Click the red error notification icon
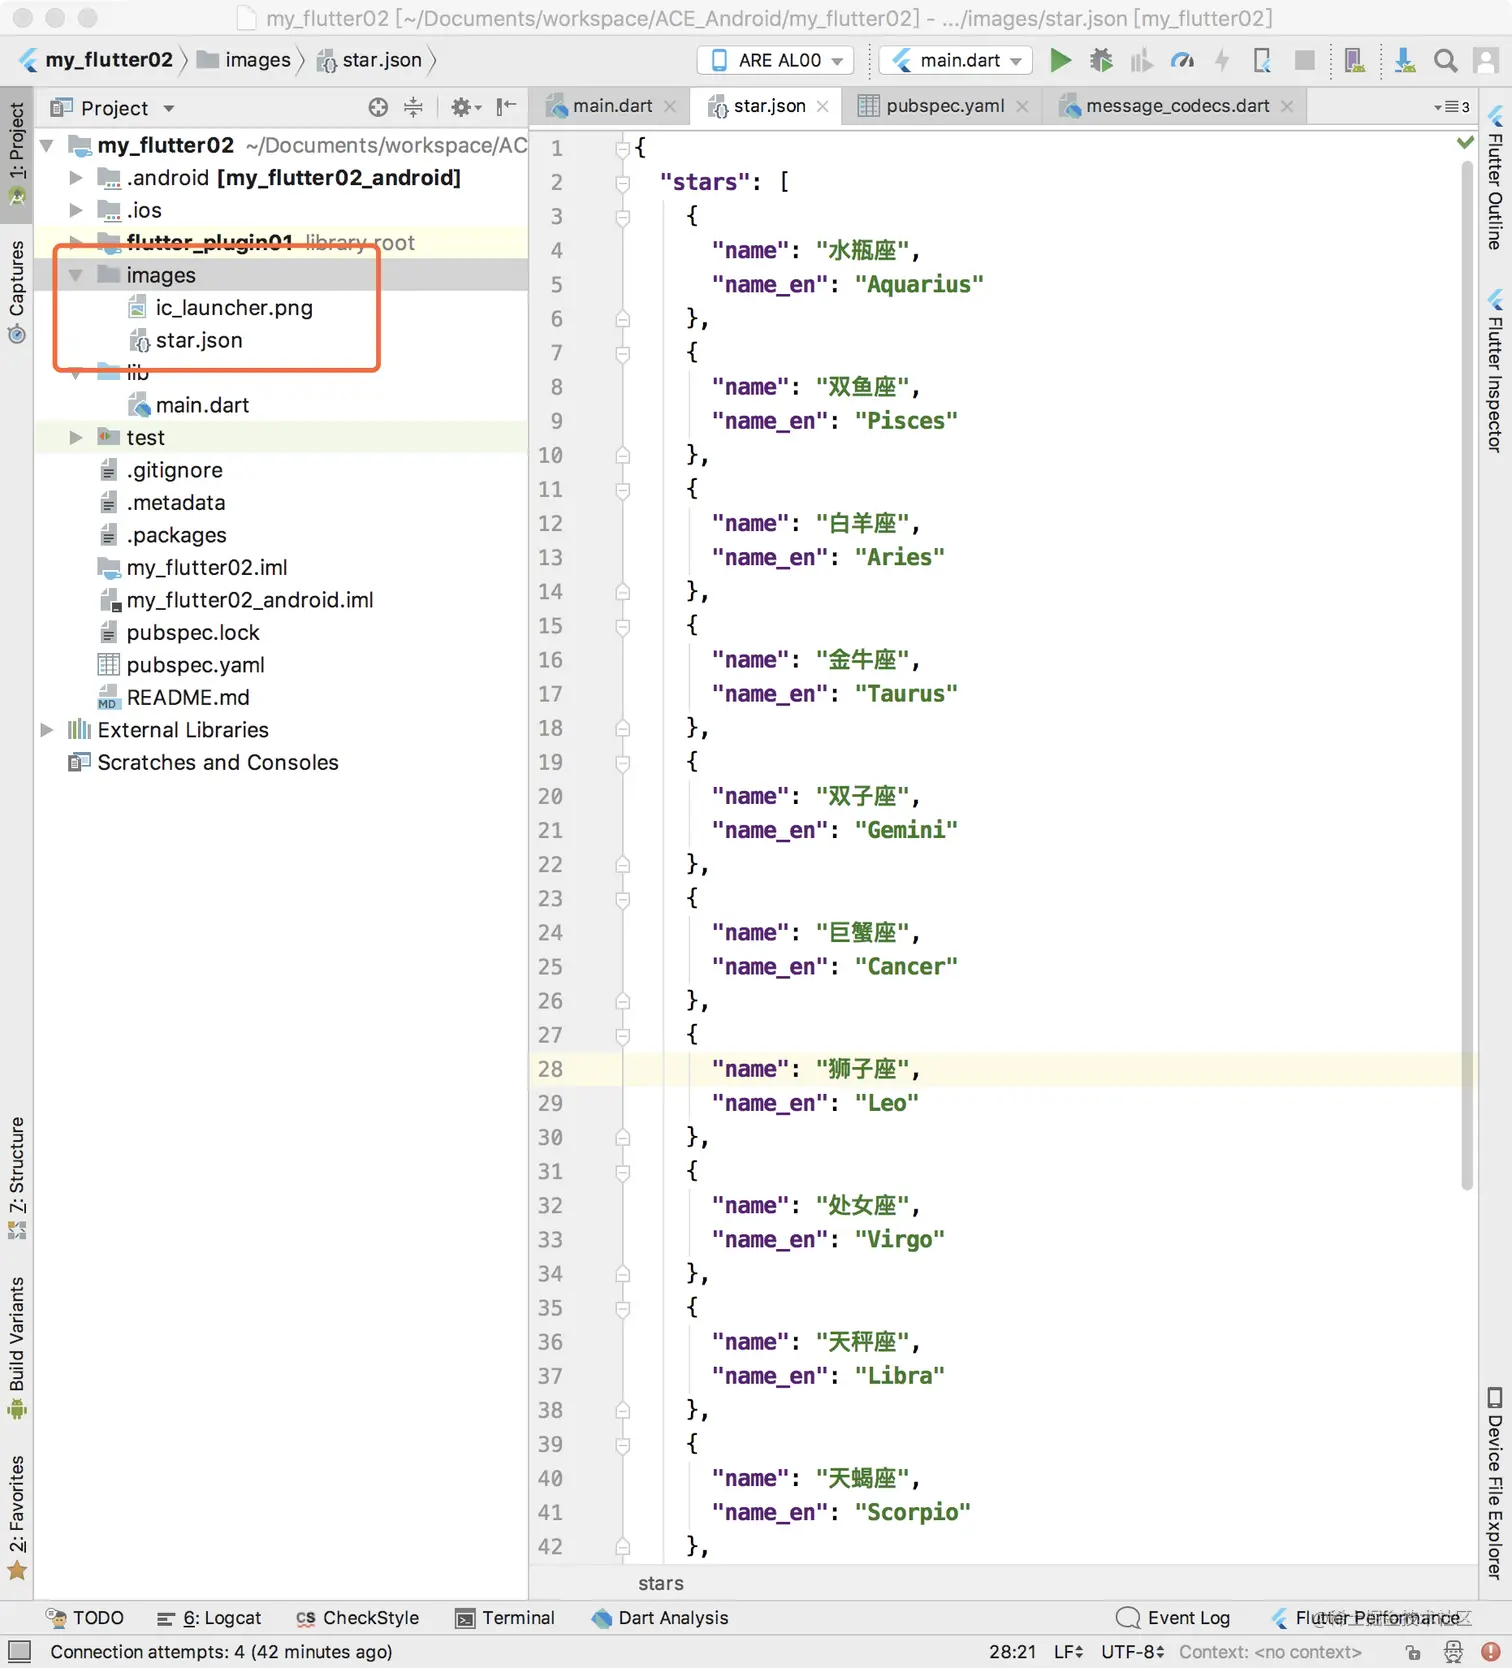This screenshot has height=1668, width=1512. click(x=1490, y=1651)
